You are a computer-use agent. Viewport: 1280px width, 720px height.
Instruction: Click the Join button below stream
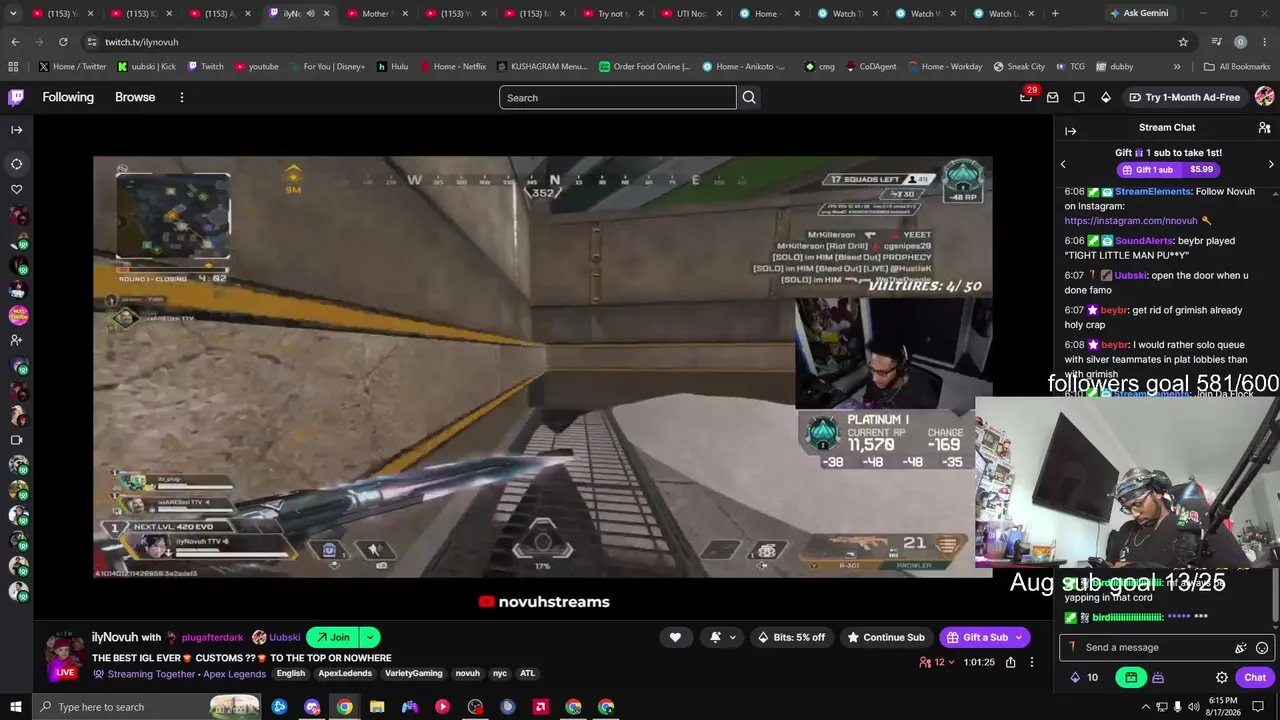pyautogui.click(x=333, y=637)
